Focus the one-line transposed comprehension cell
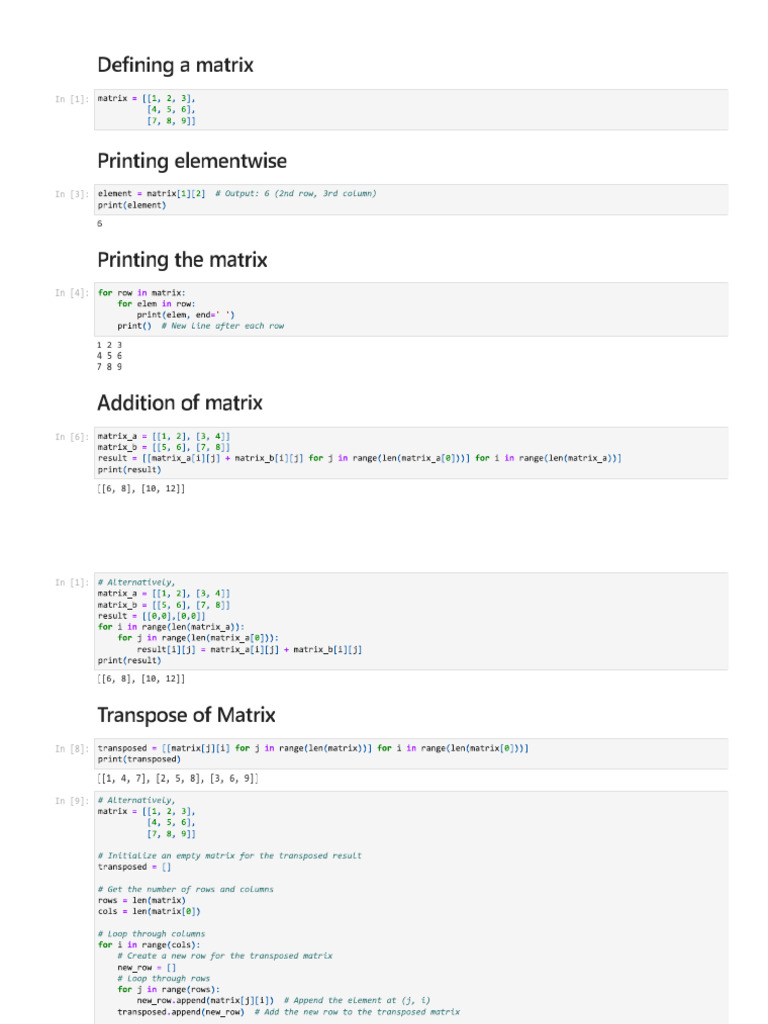 [410, 753]
